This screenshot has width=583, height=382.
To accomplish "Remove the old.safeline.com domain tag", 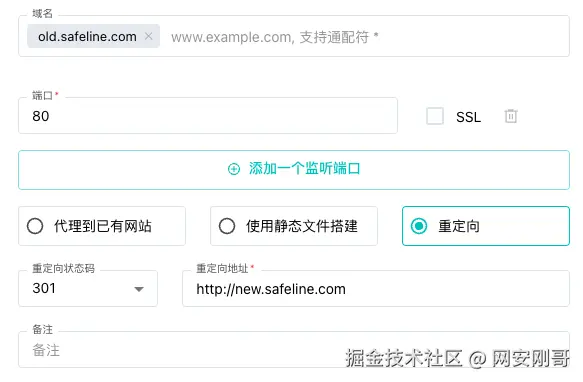I will [148, 36].
